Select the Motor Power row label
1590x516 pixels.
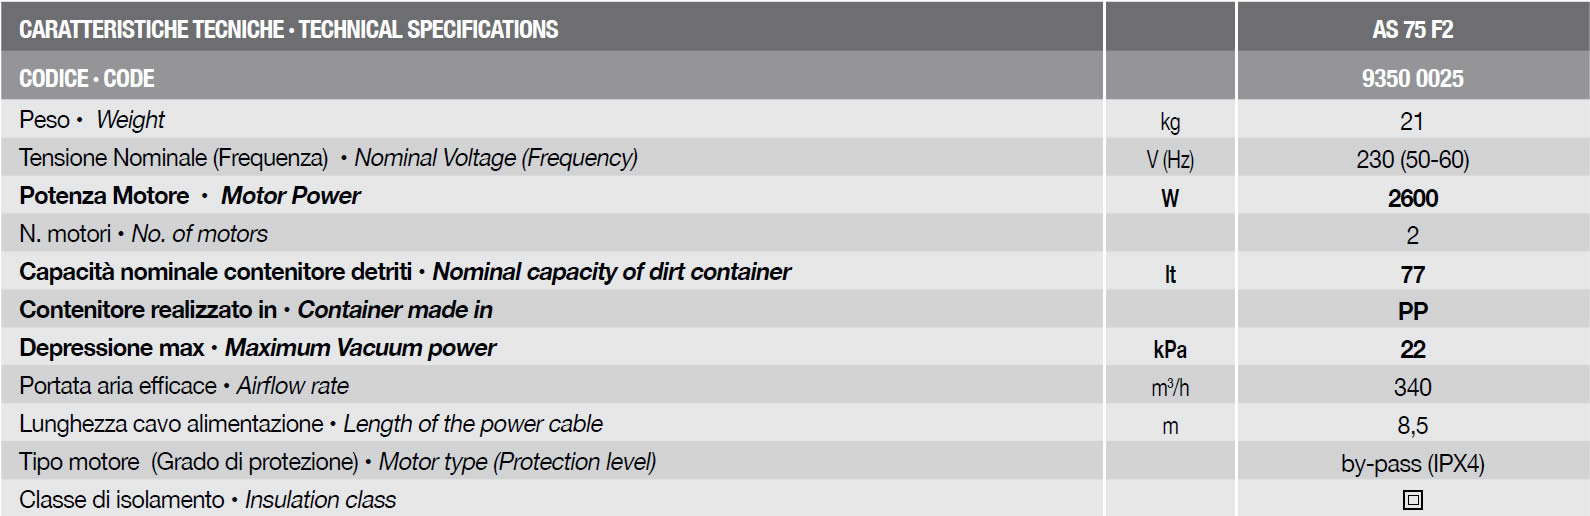coord(190,196)
